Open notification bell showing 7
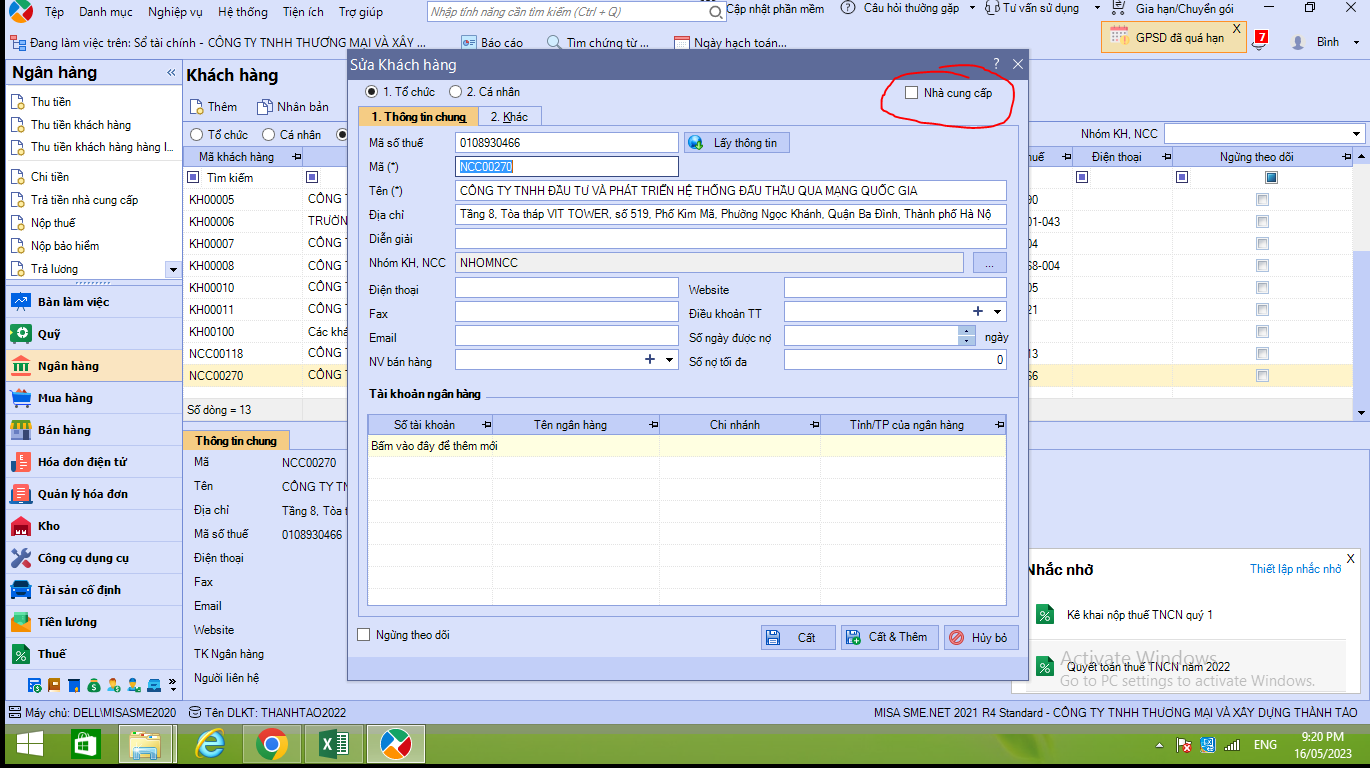1370x768 pixels. pos(1260,41)
